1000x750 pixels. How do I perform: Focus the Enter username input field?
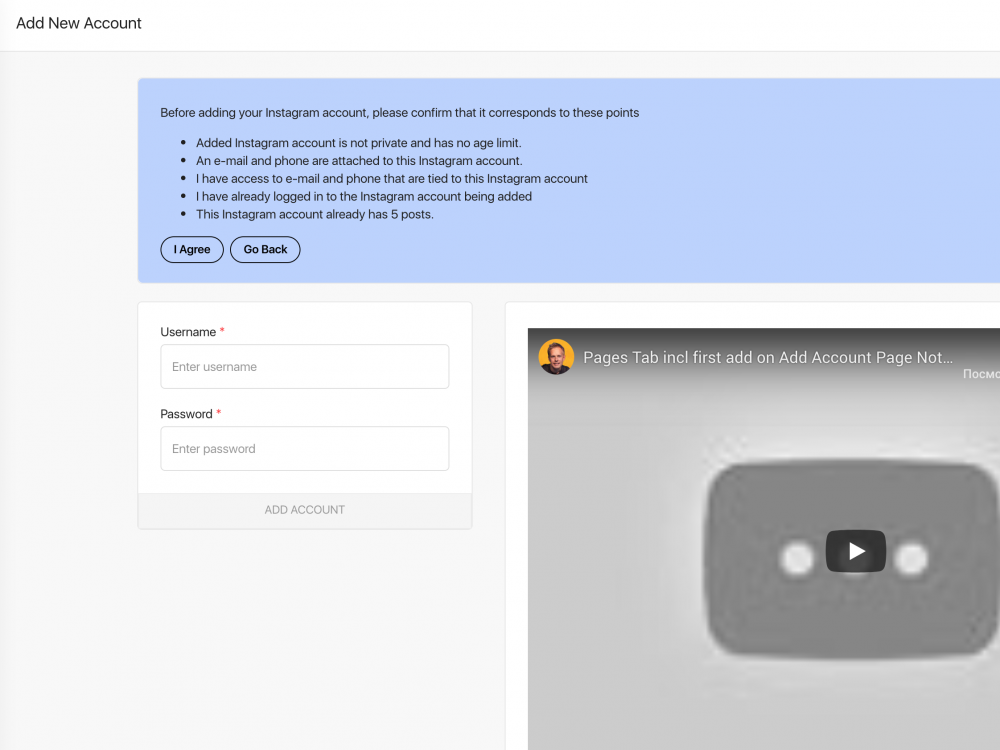point(304,367)
